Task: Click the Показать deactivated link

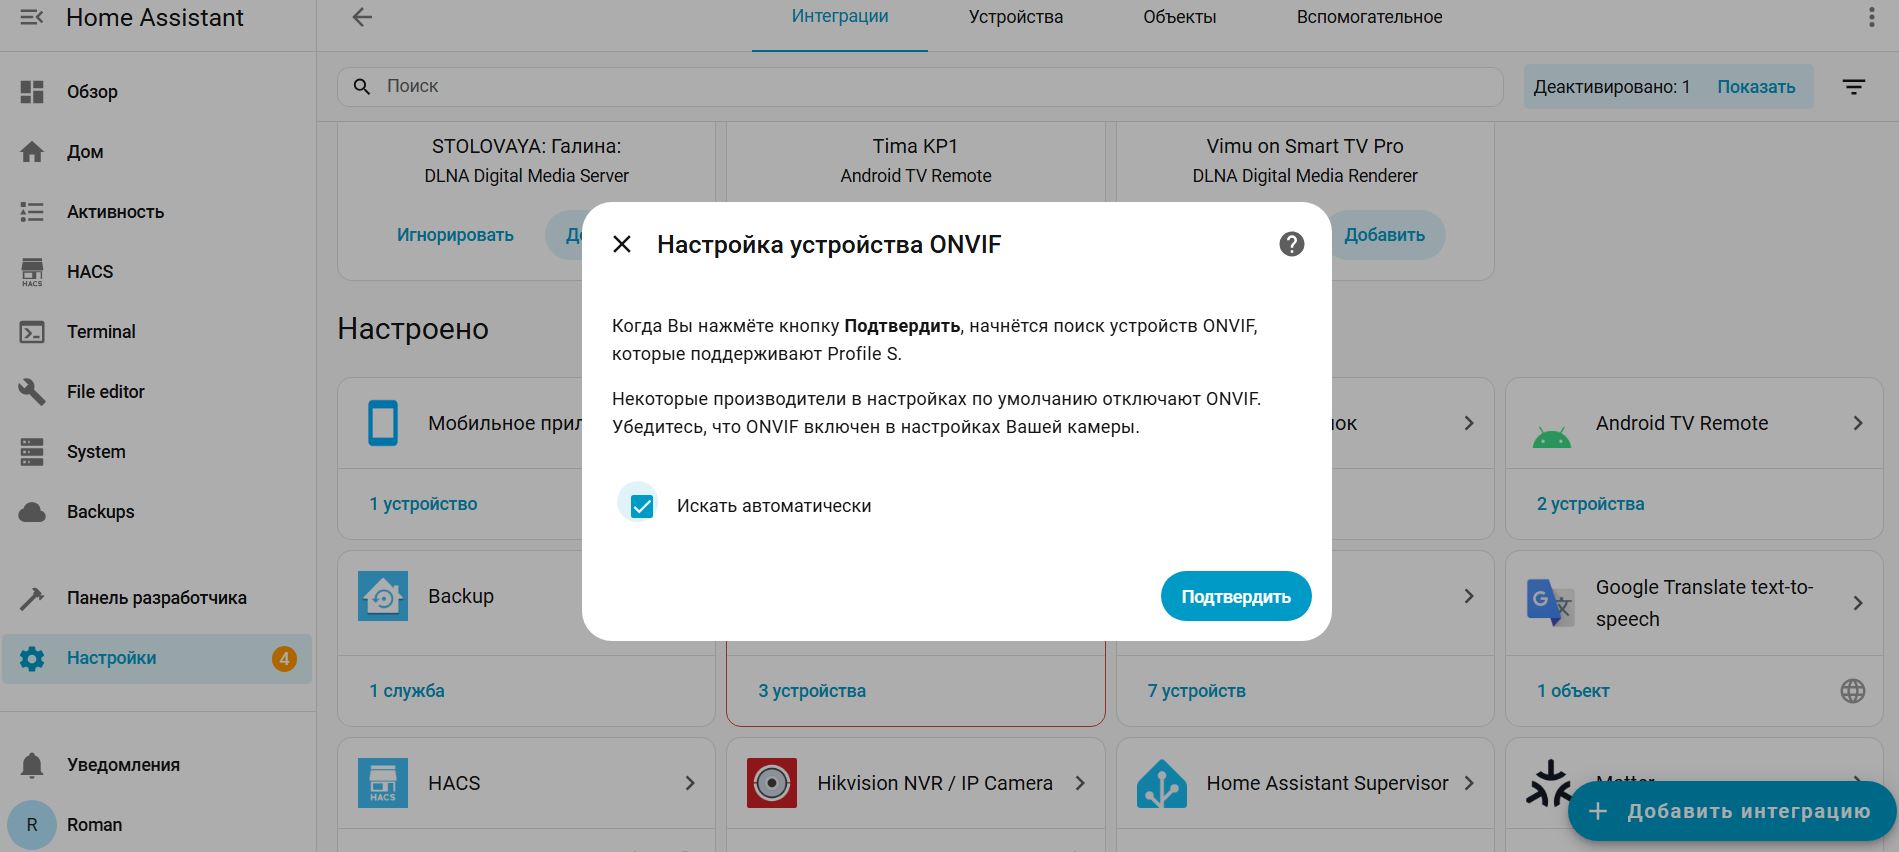Action: pos(1755,87)
